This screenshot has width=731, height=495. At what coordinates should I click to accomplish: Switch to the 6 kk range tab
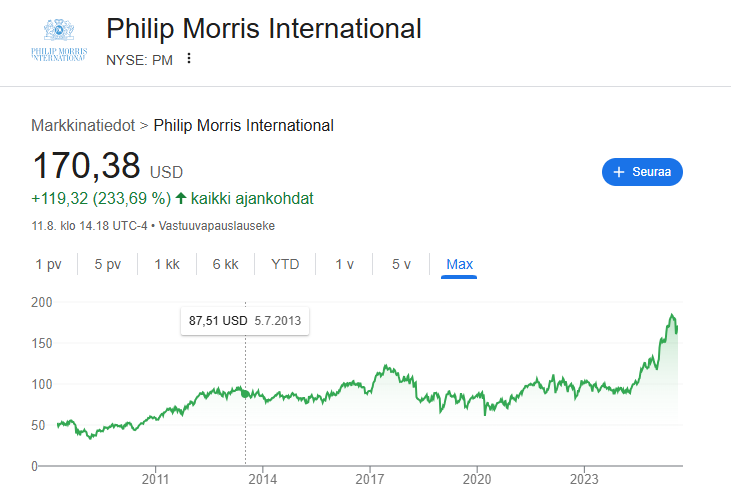click(225, 264)
